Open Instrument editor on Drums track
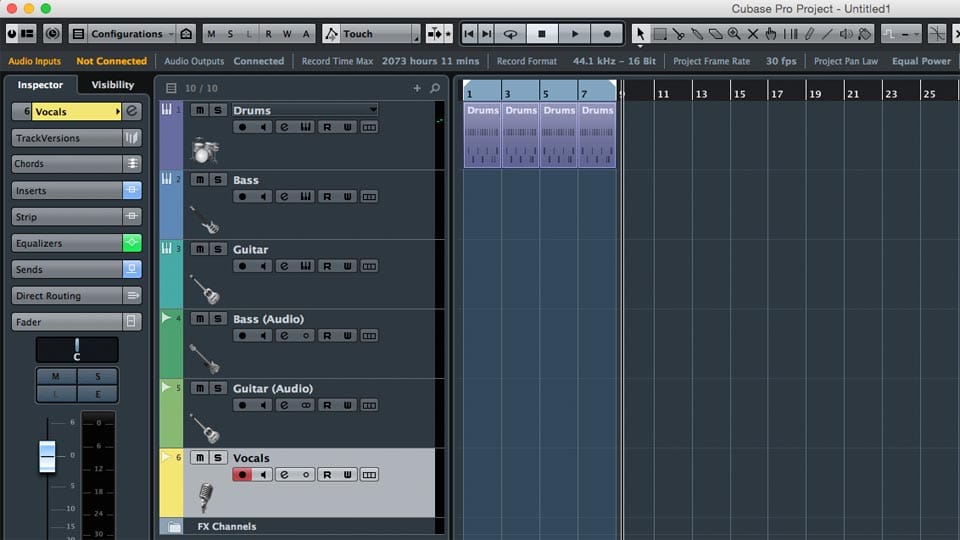This screenshot has width=960, height=540. (306, 127)
